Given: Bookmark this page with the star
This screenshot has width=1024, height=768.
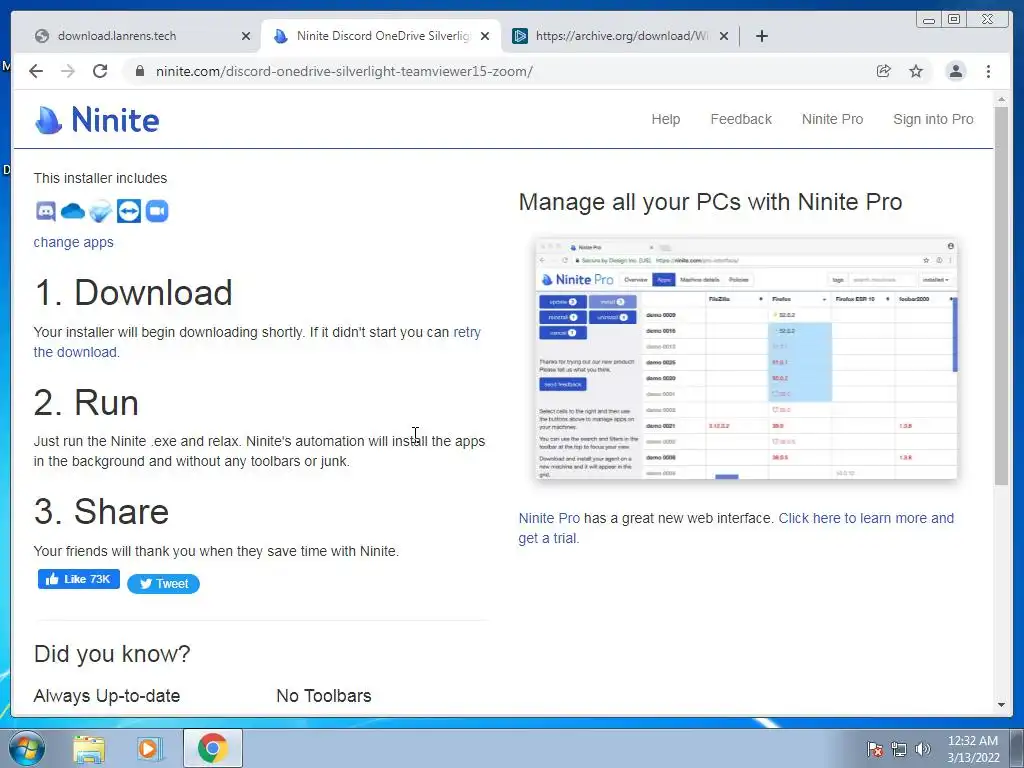Looking at the screenshot, I should tap(916, 71).
